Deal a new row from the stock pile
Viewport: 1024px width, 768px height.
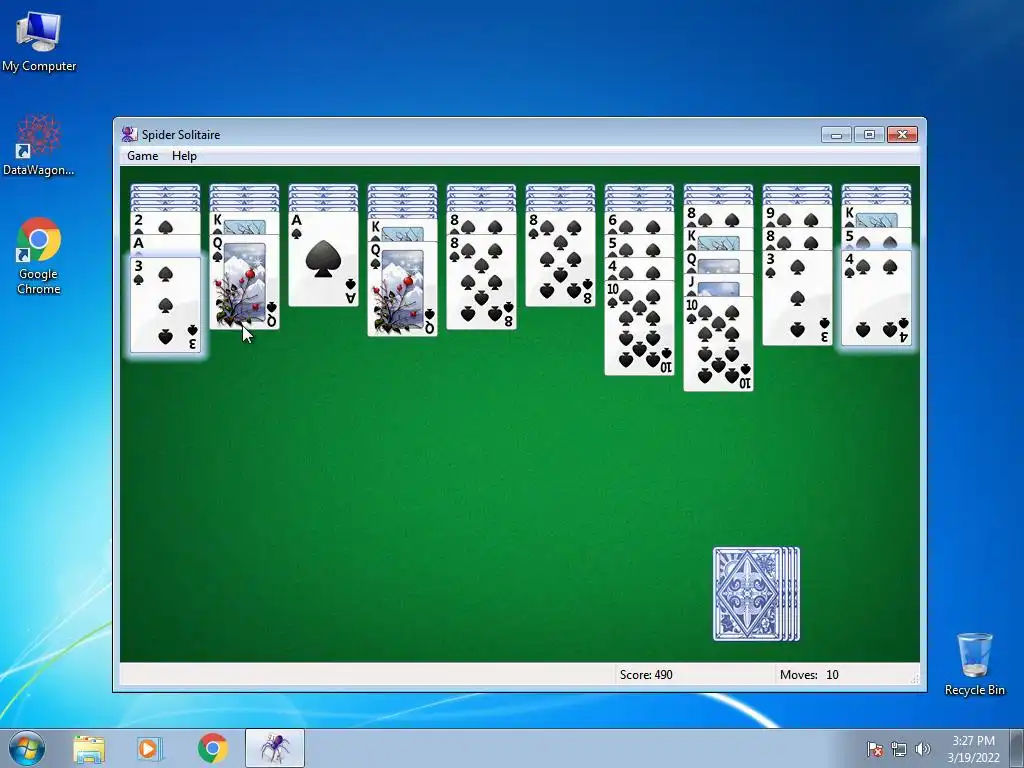point(756,594)
